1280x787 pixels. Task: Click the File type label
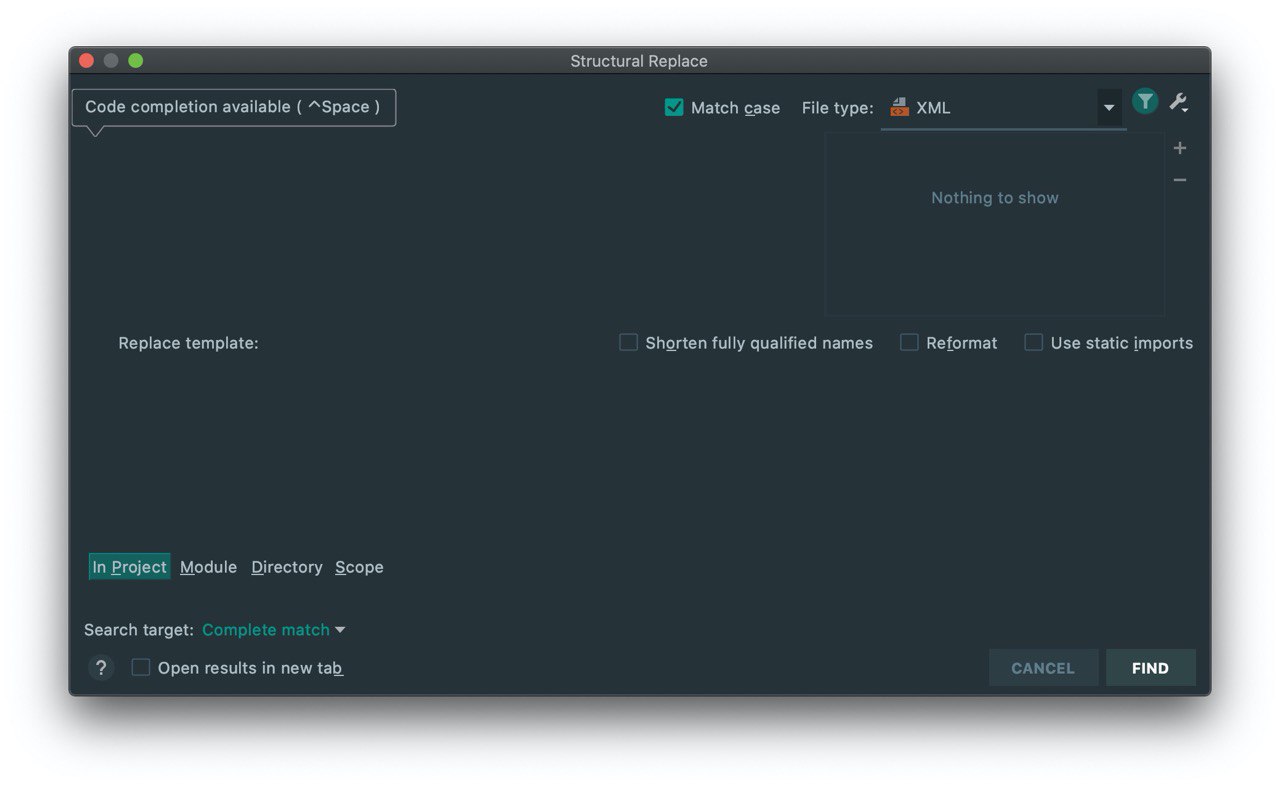838,108
